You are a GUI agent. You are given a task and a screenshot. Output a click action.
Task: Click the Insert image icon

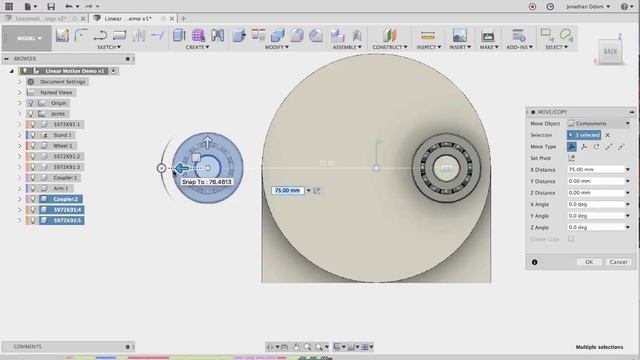[460, 36]
